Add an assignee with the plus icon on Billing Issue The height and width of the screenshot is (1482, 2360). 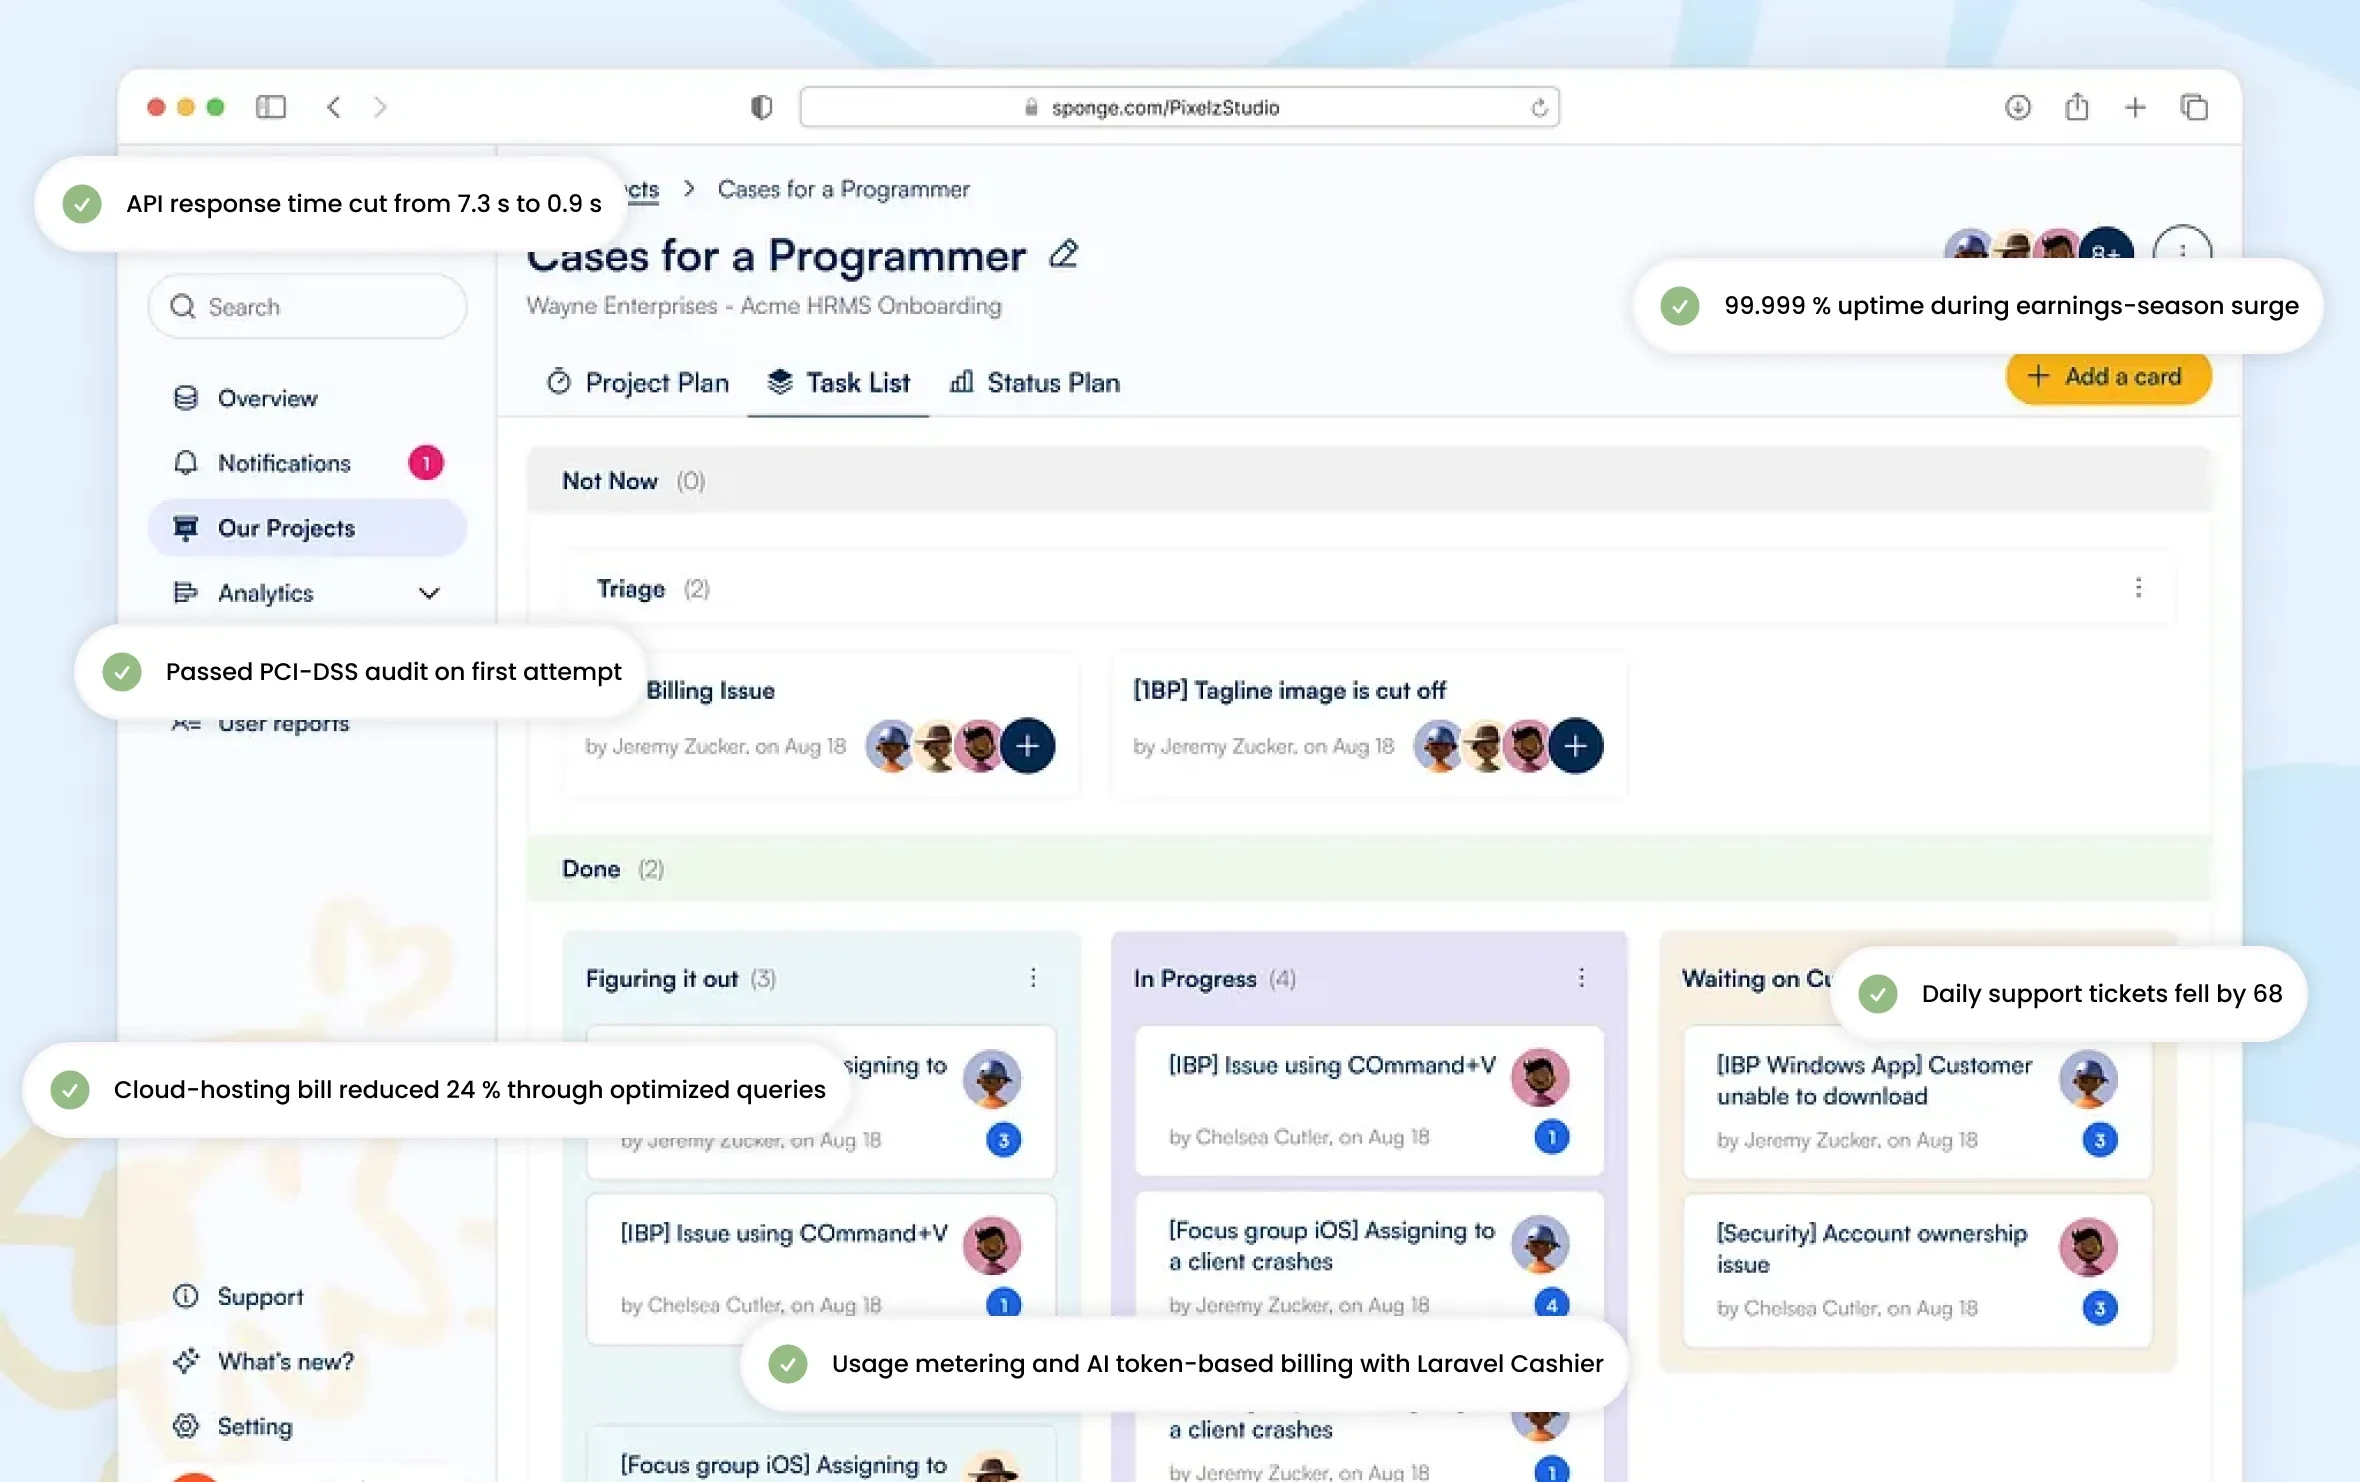point(1027,746)
